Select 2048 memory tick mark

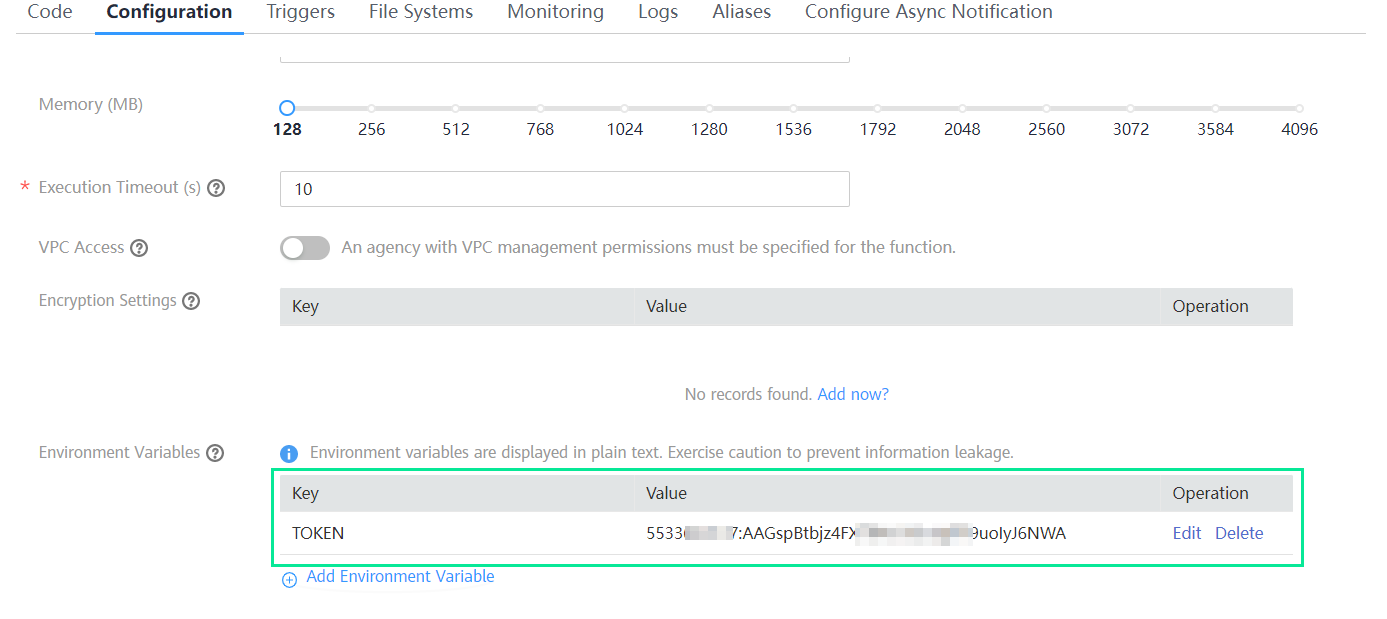(962, 107)
